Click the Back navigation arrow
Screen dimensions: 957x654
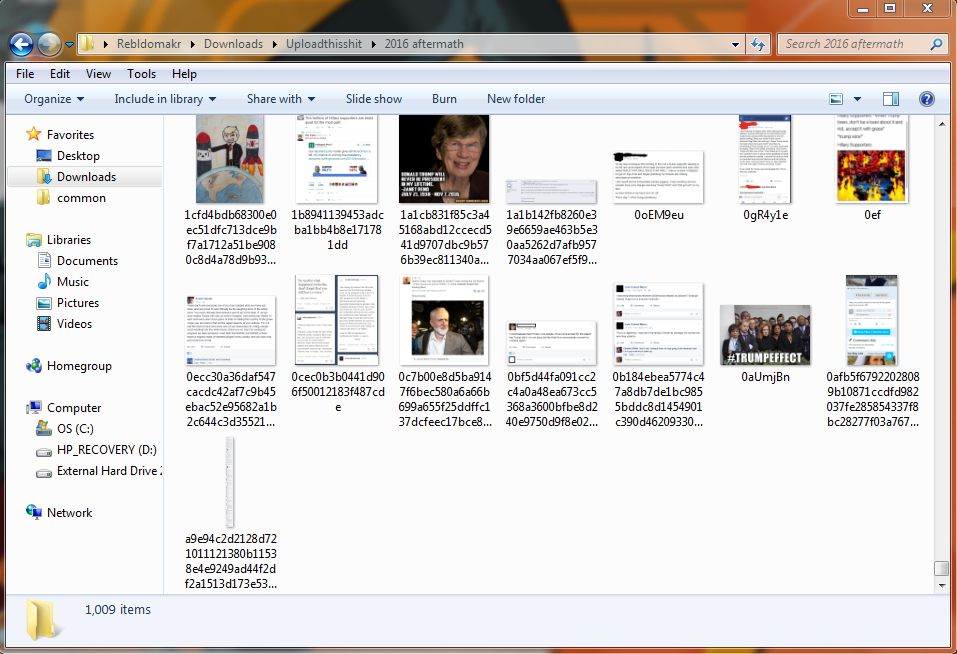click(21, 44)
